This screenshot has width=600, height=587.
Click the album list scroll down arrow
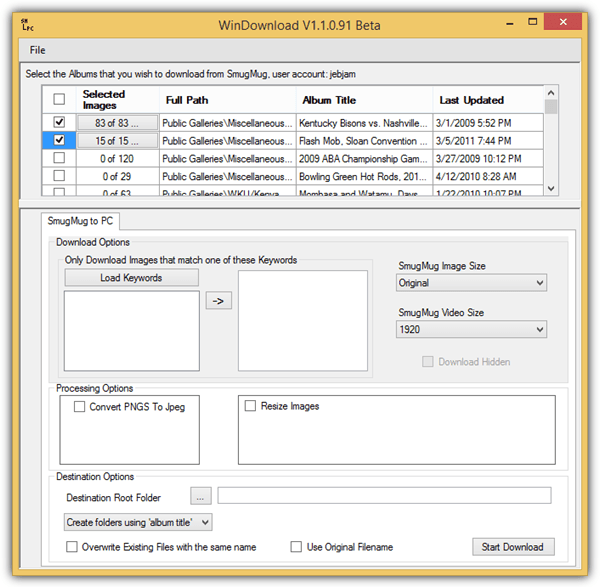(x=551, y=188)
